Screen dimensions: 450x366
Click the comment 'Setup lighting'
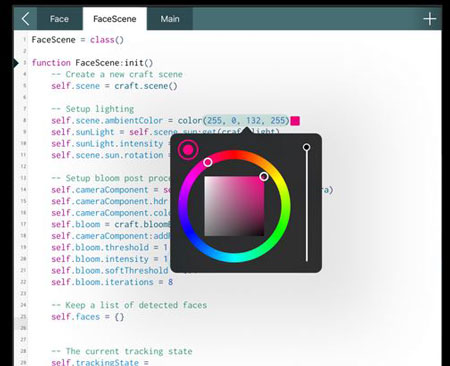point(93,109)
